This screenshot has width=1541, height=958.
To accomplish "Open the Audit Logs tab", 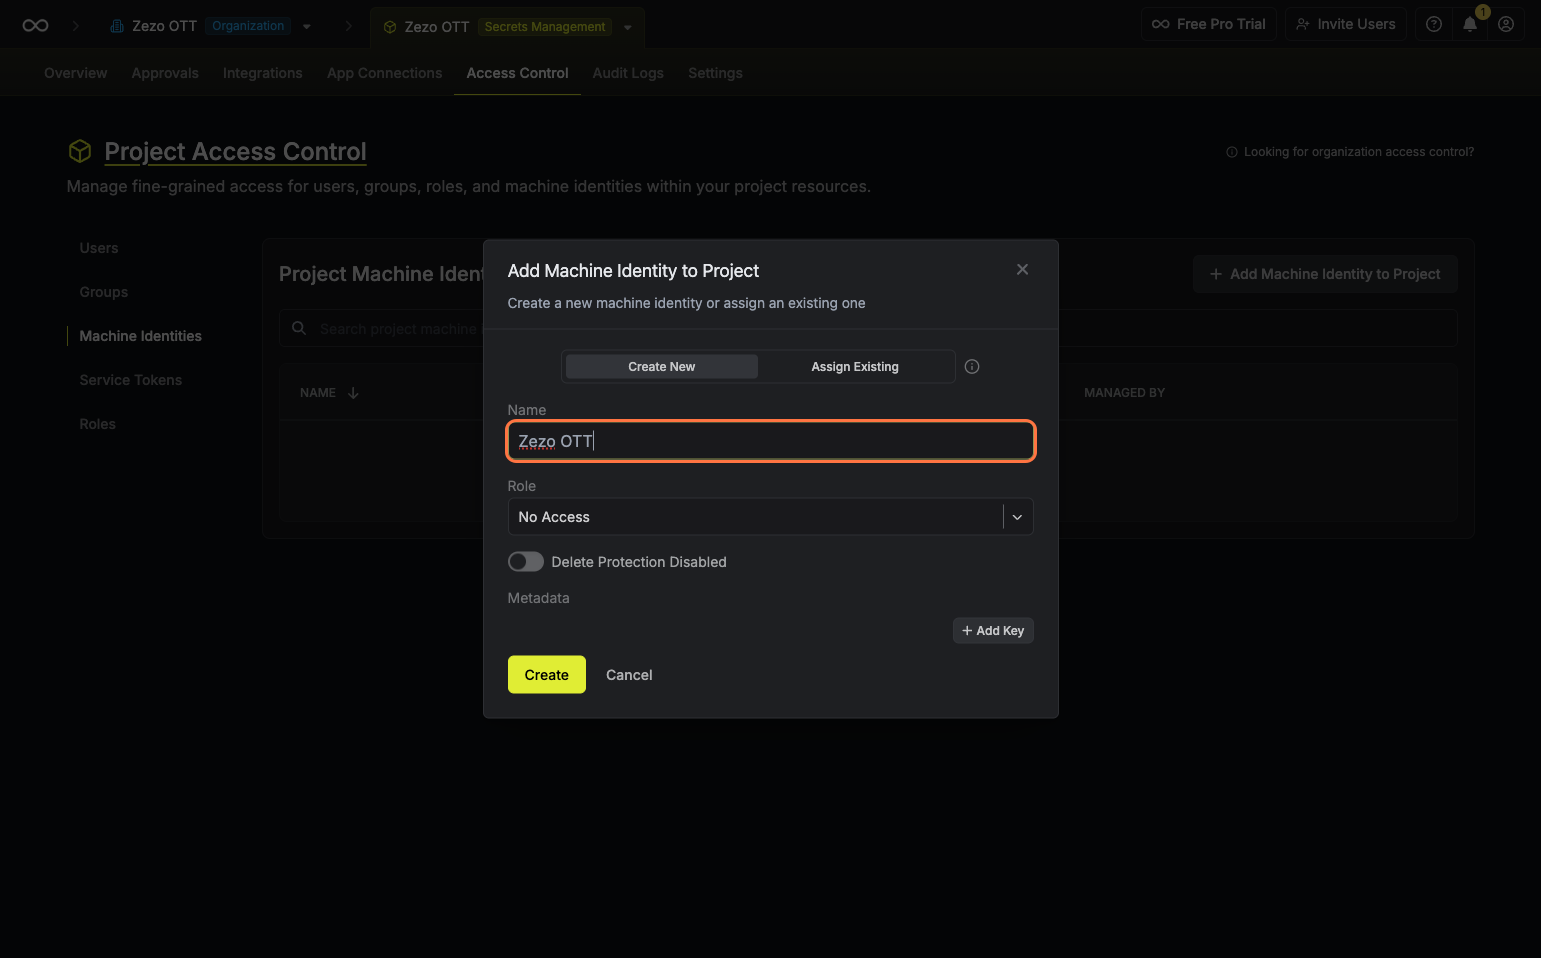I will click(627, 73).
